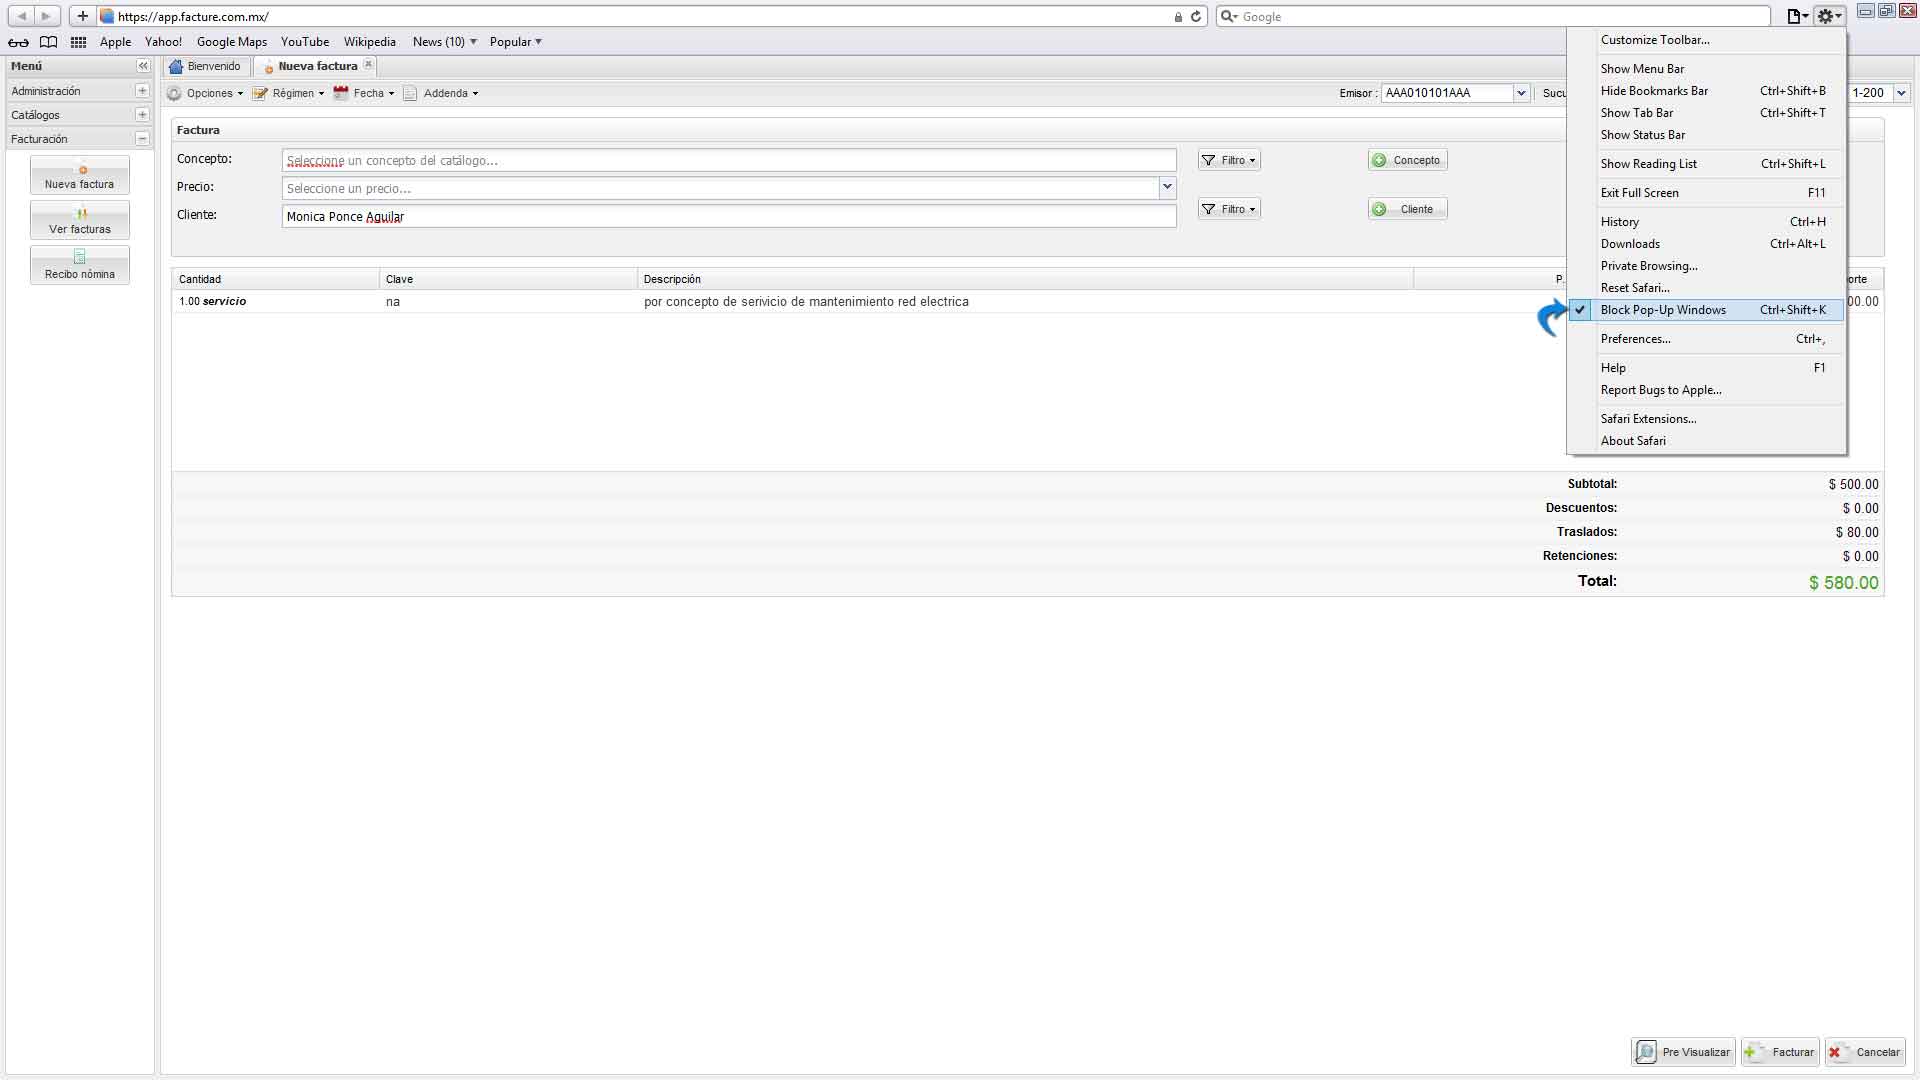Collapse the Menú side panel

(143, 66)
